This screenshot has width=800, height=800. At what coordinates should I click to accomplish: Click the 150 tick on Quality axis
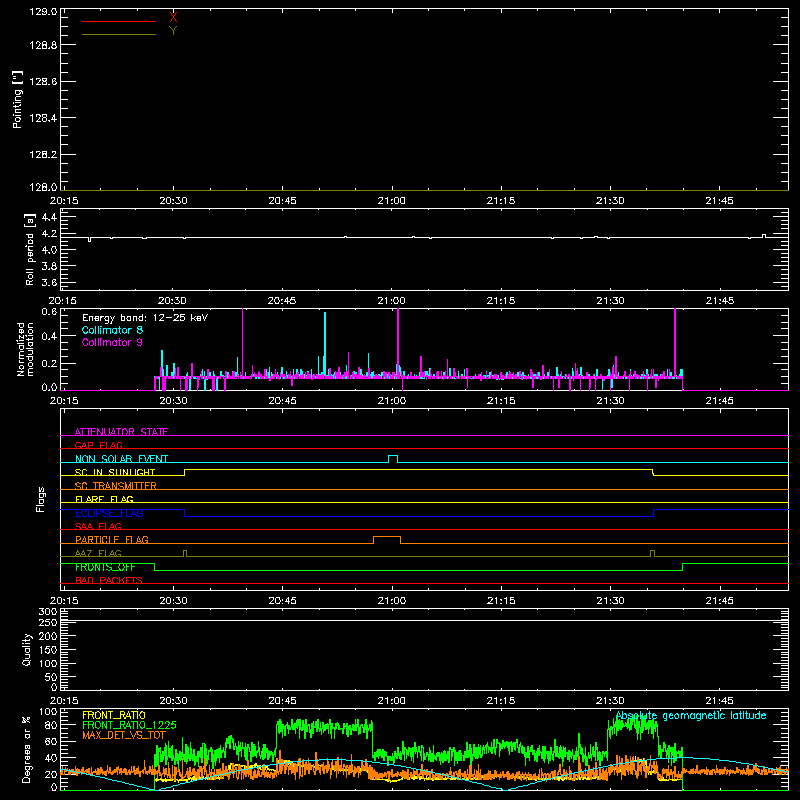(x=47, y=650)
